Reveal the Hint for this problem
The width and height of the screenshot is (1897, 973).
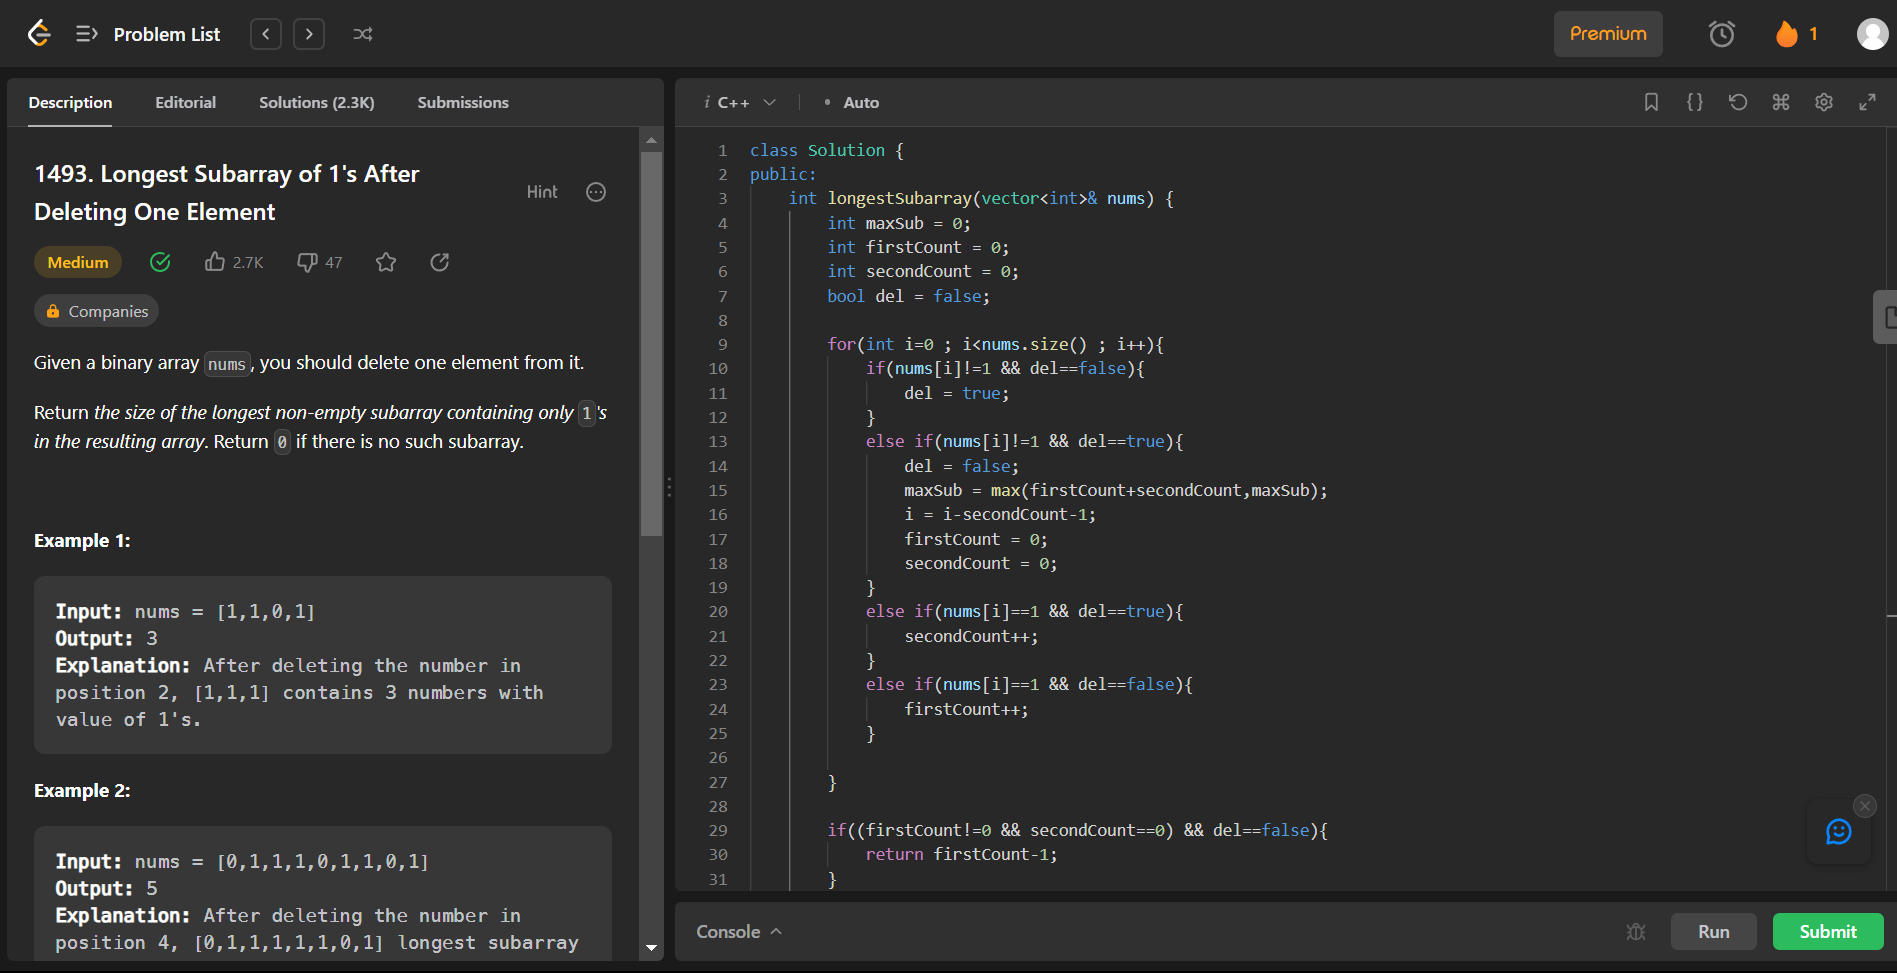pos(542,191)
